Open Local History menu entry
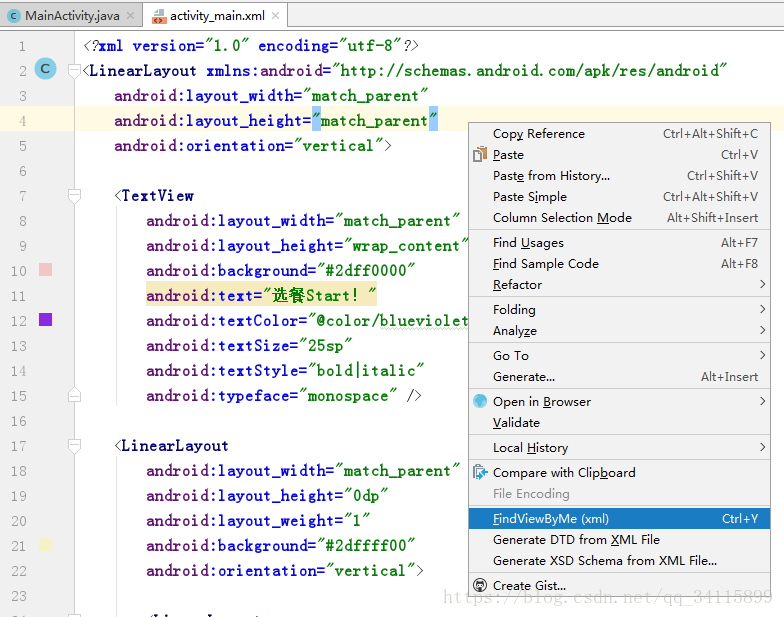784x617 pixels. pos(620,448)
